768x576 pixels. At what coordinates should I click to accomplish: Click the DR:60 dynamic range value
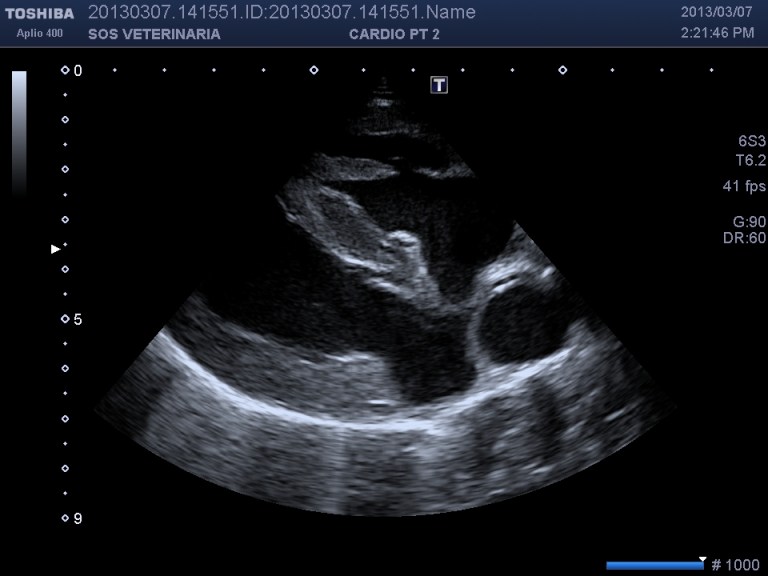pos(745,238)
